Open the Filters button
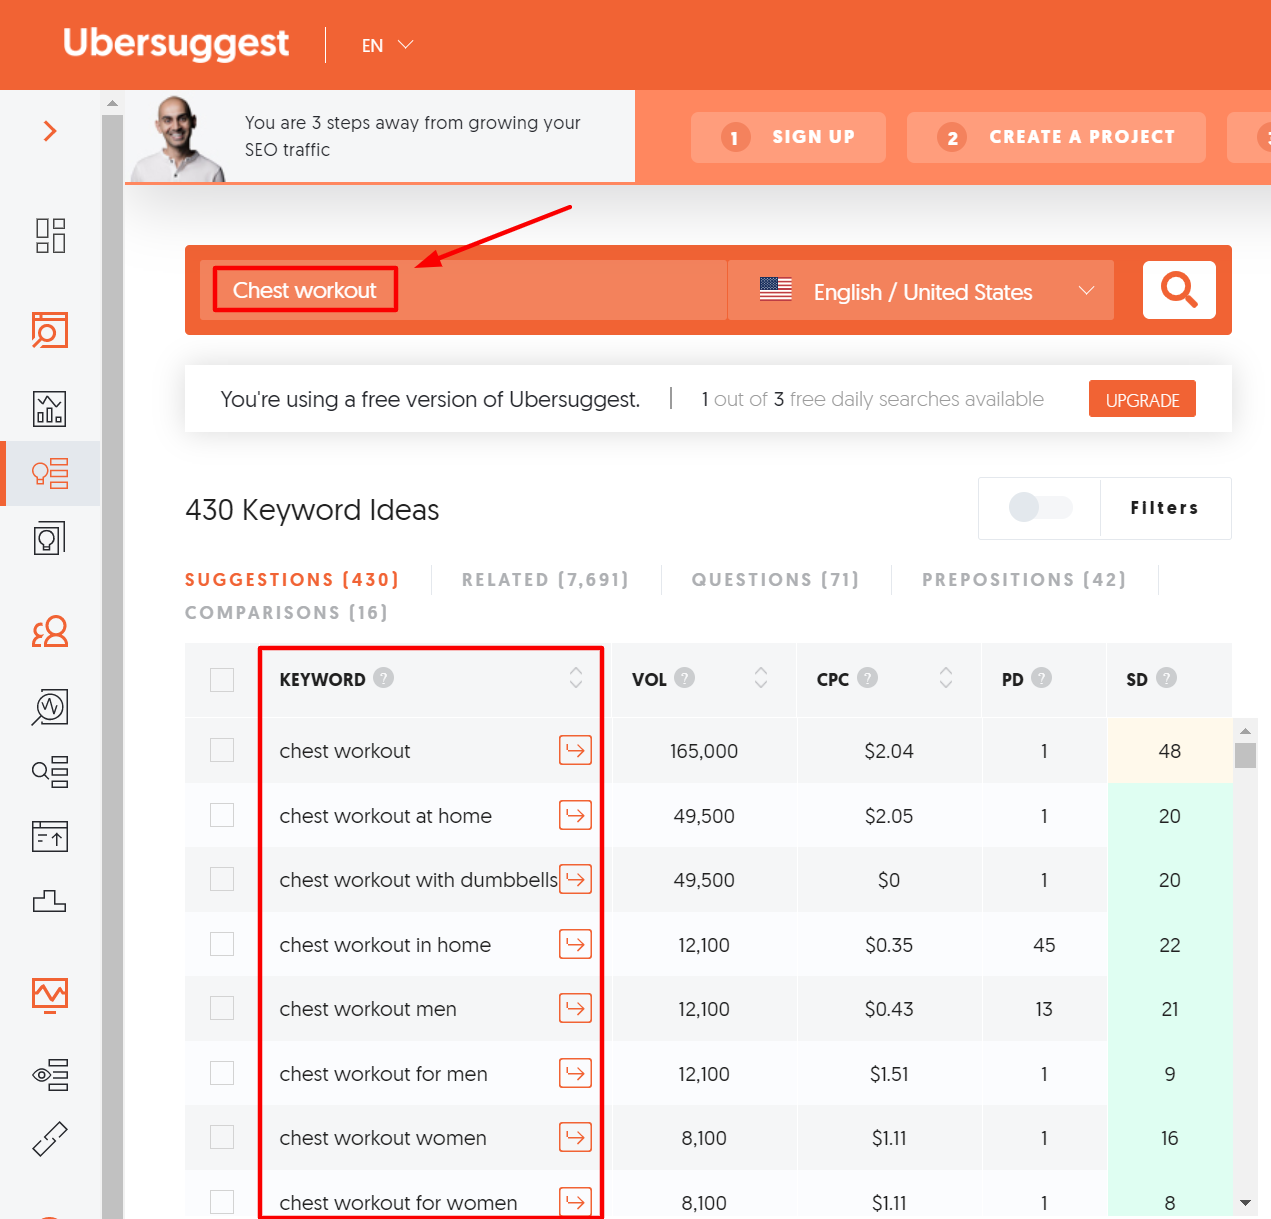This screenshot has height=1219, width=1271. (x=1165, y=508)
